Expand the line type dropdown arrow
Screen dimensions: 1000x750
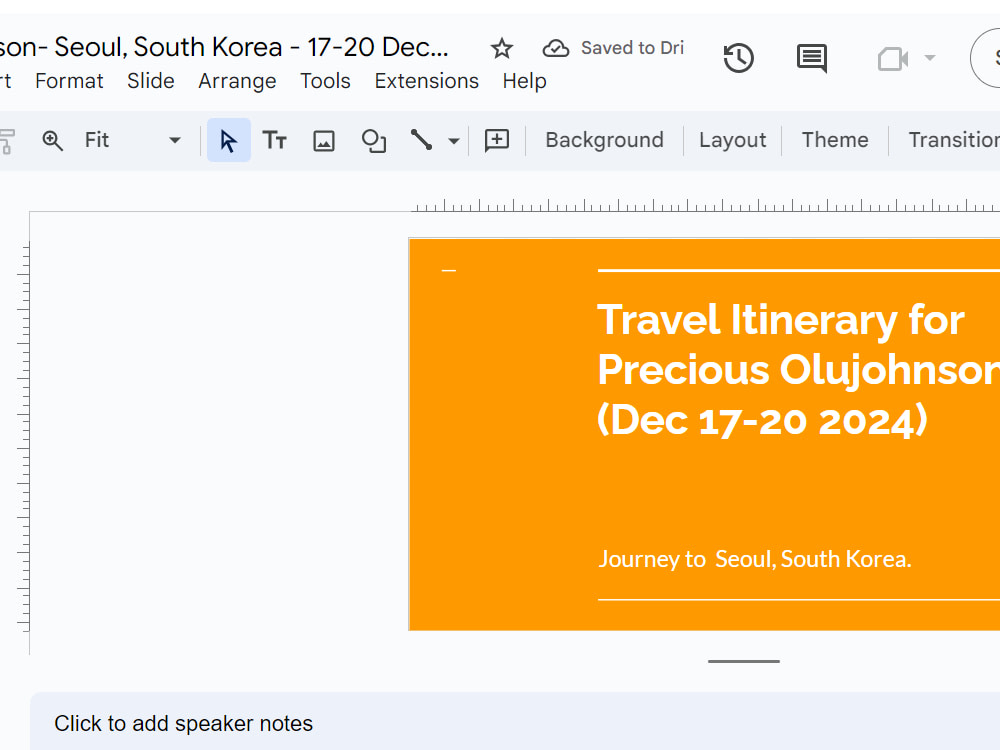(x=453, y=141)
